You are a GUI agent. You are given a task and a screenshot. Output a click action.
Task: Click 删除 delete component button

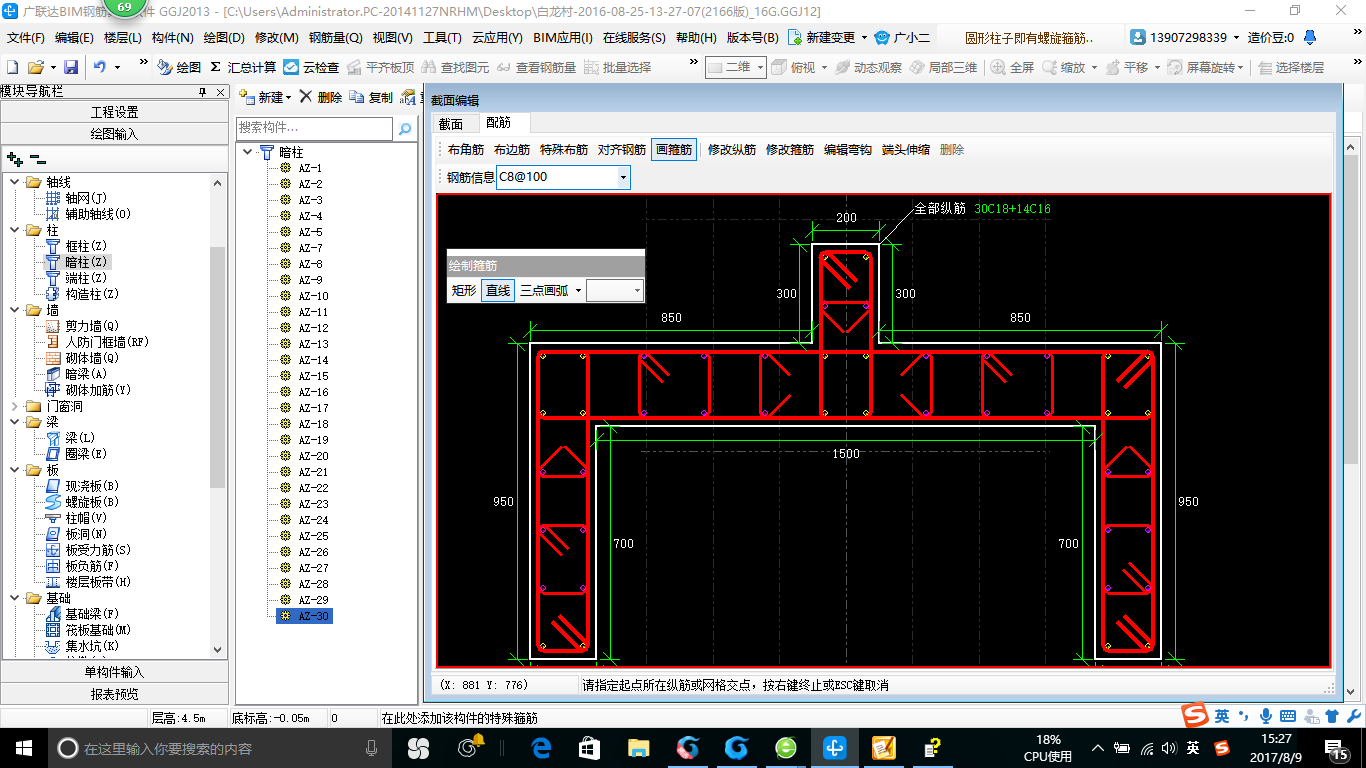(x=321, y=97)
